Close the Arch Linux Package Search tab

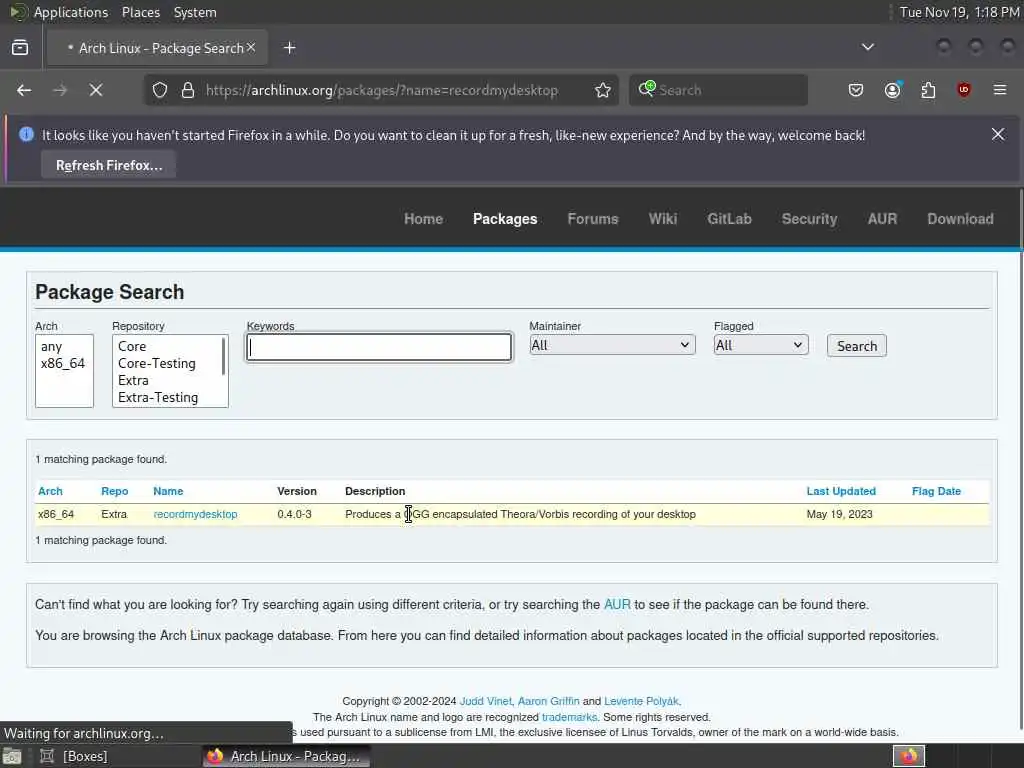click(251, 47)
